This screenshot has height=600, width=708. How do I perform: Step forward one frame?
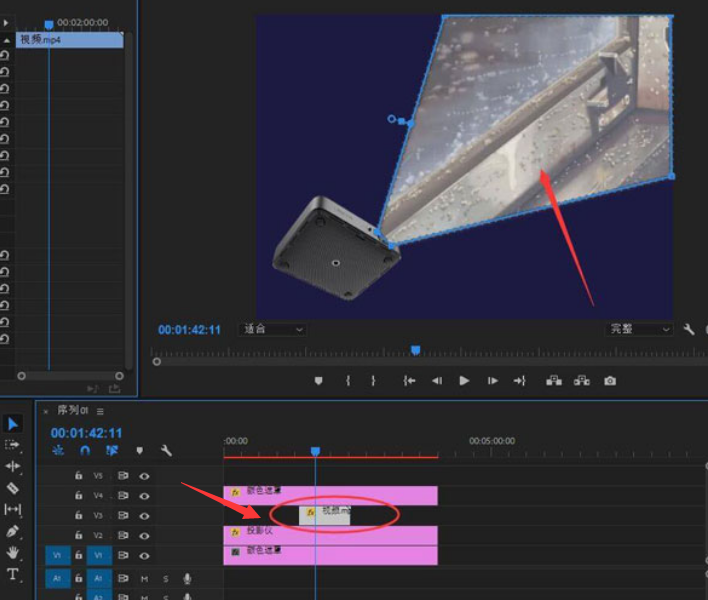tap(492, 381)
